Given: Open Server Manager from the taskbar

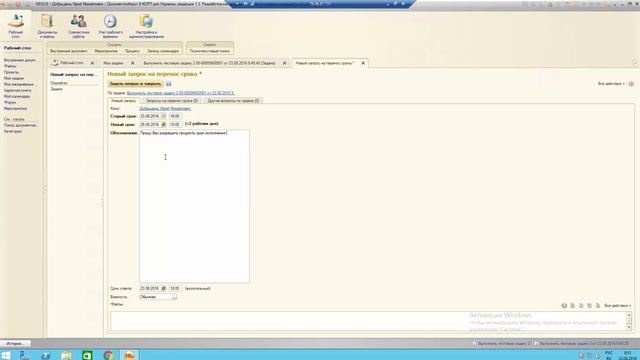Looking at the screenshot, I should coord(24,355).
